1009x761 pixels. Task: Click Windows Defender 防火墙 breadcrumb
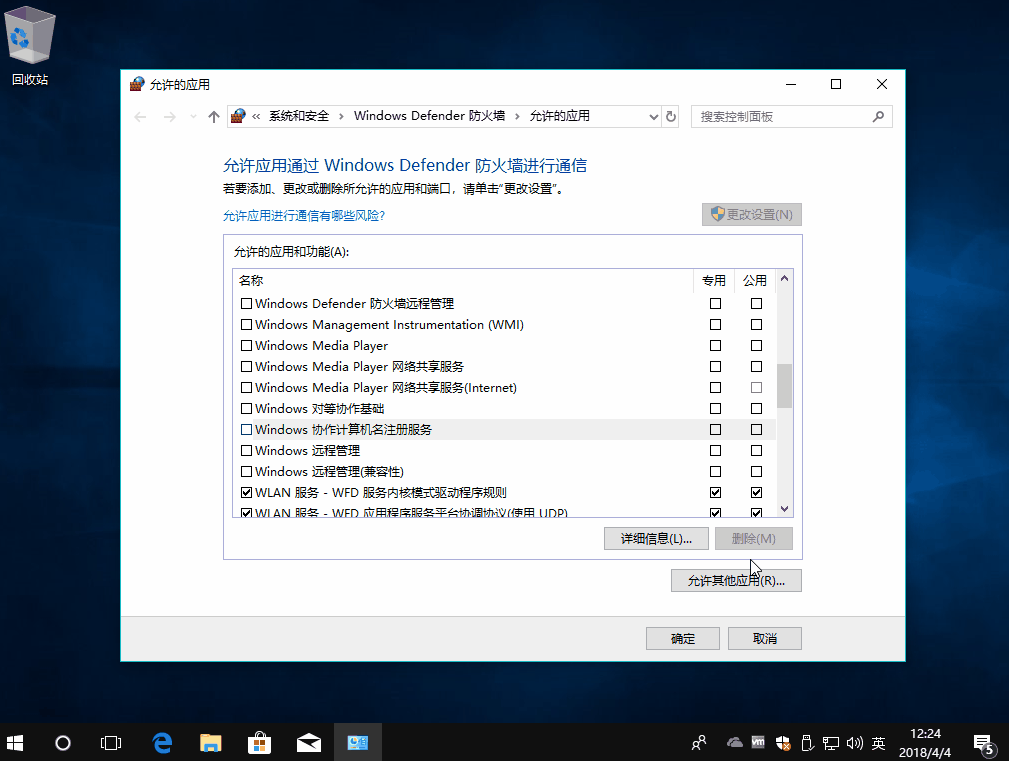click(x=429, y=116)
